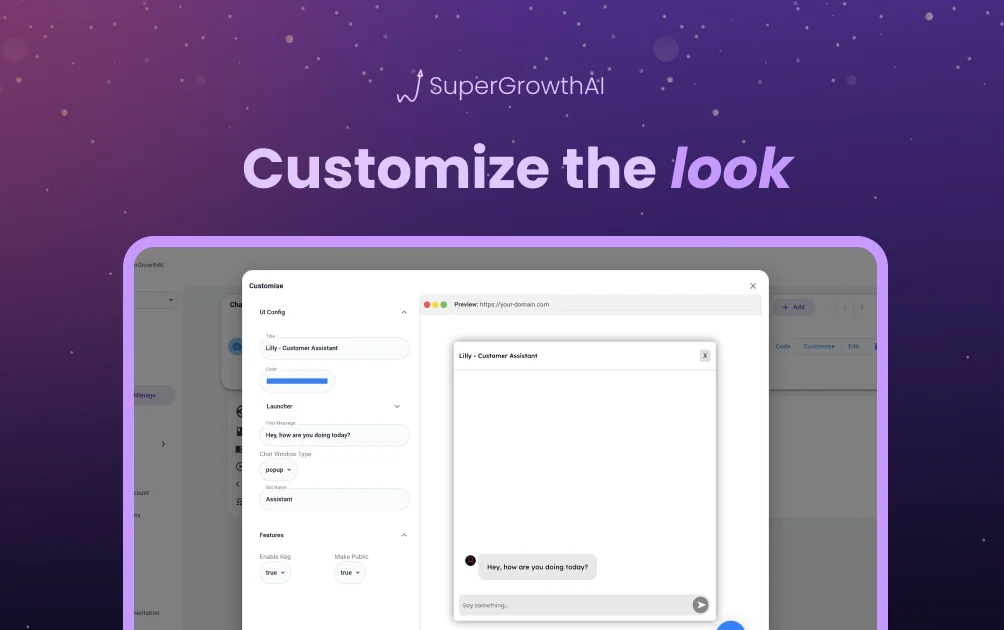Open the Make Public dropdown
Viewport: 1004px width, 630px height.
coord(348,572)
